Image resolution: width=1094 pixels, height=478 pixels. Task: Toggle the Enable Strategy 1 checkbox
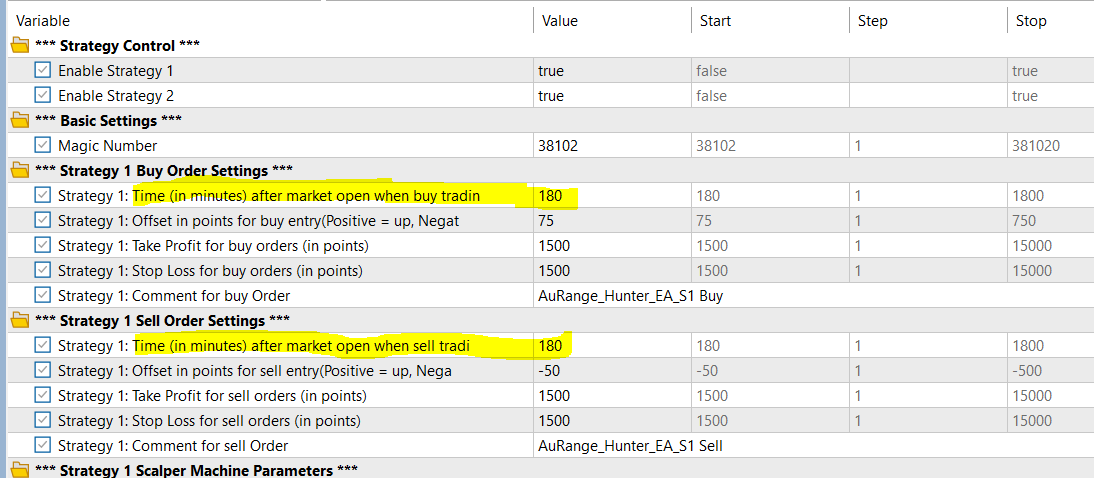(x=43, y=71)
